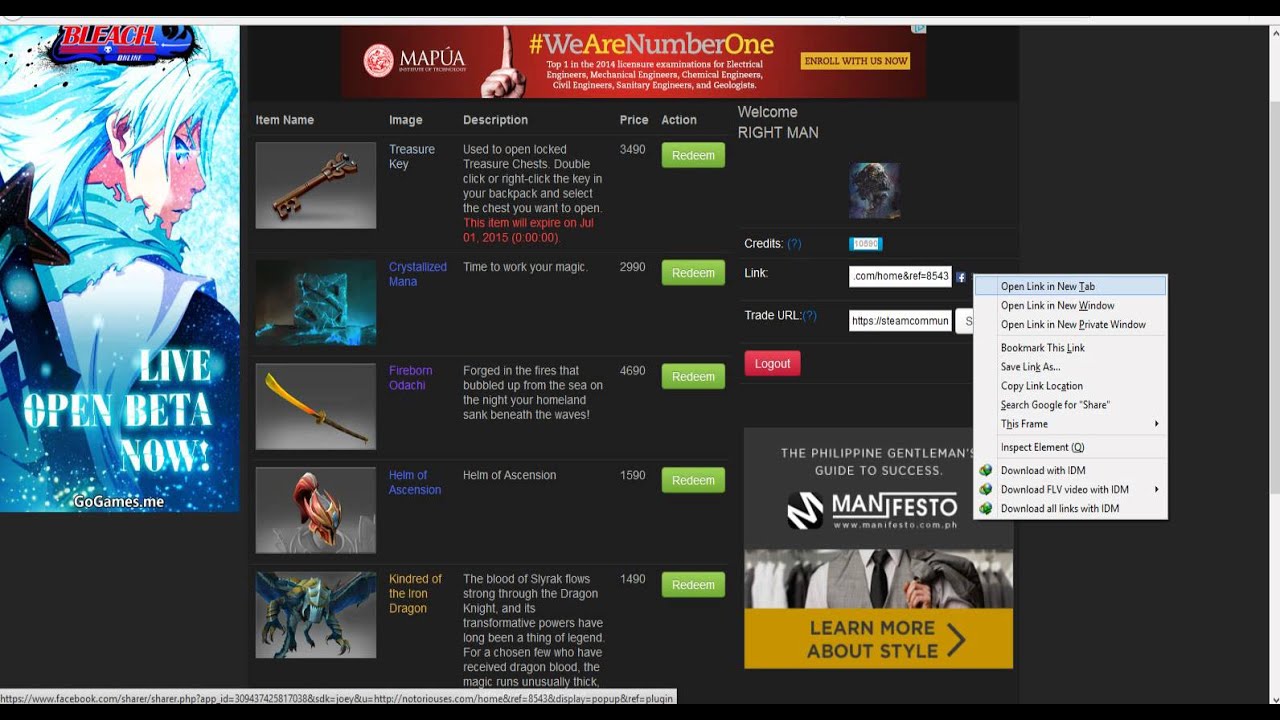Click the Facebook share icon next to Link
Screen dimensions: 1280x720
point(960,277)
